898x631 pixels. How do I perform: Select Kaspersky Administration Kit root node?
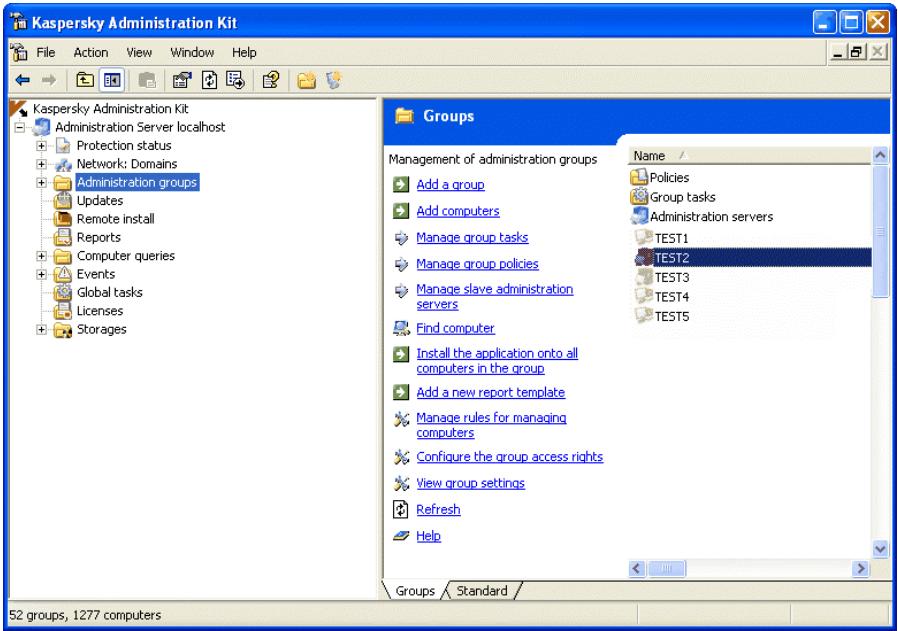[x=111, y=109]
